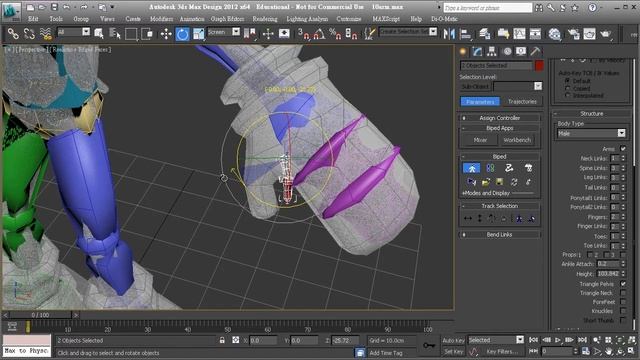This screenshot has height=360, width=640.
Task: Click the Key Filters button
Action: pos(502,351)
